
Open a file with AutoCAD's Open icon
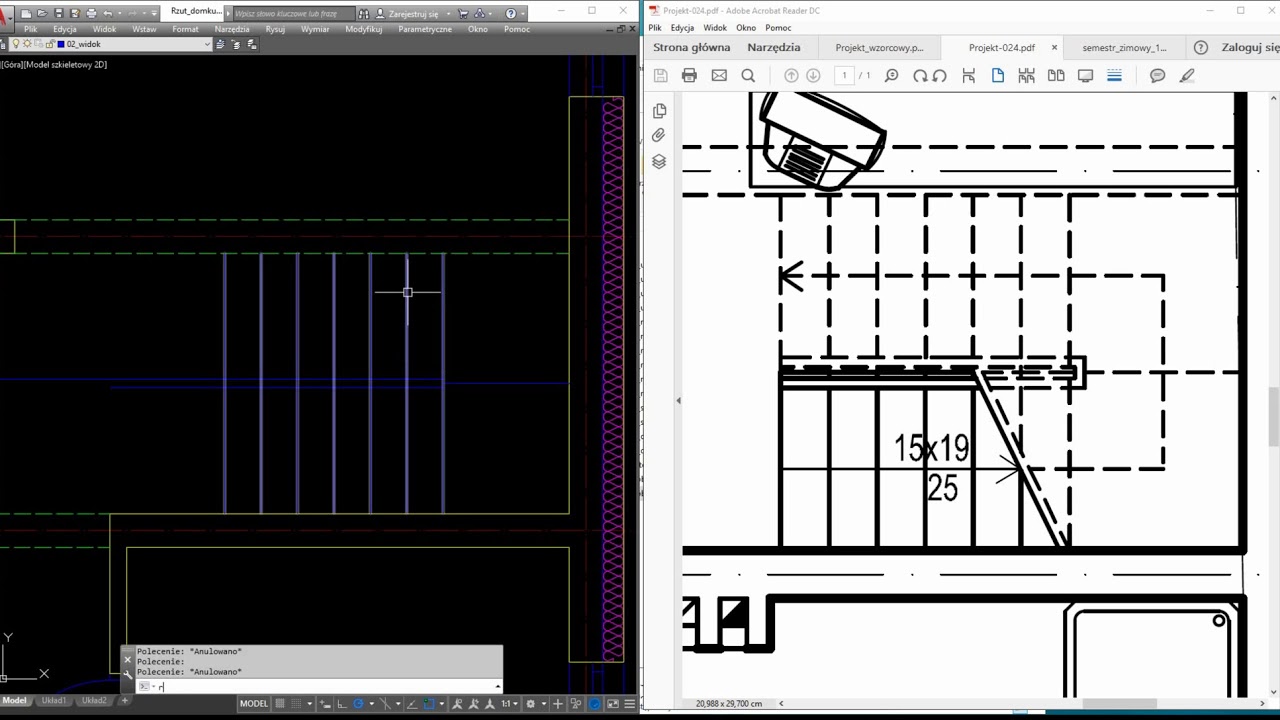click(42, 13)
